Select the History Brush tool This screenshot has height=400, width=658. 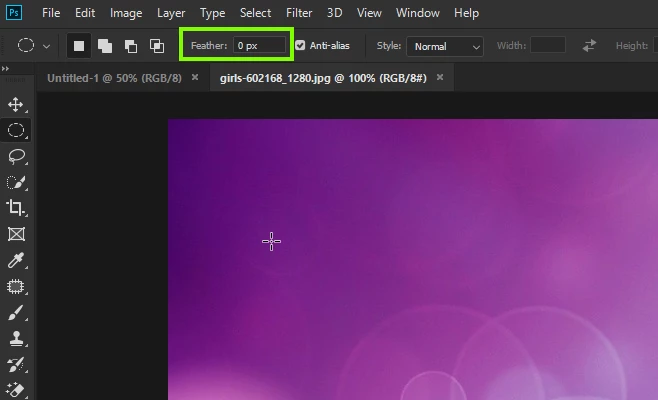[x=16, y=365]
